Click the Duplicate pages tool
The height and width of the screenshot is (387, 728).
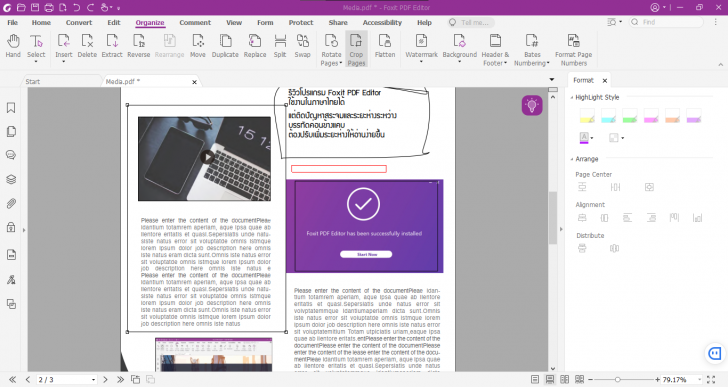pos(225,46)
